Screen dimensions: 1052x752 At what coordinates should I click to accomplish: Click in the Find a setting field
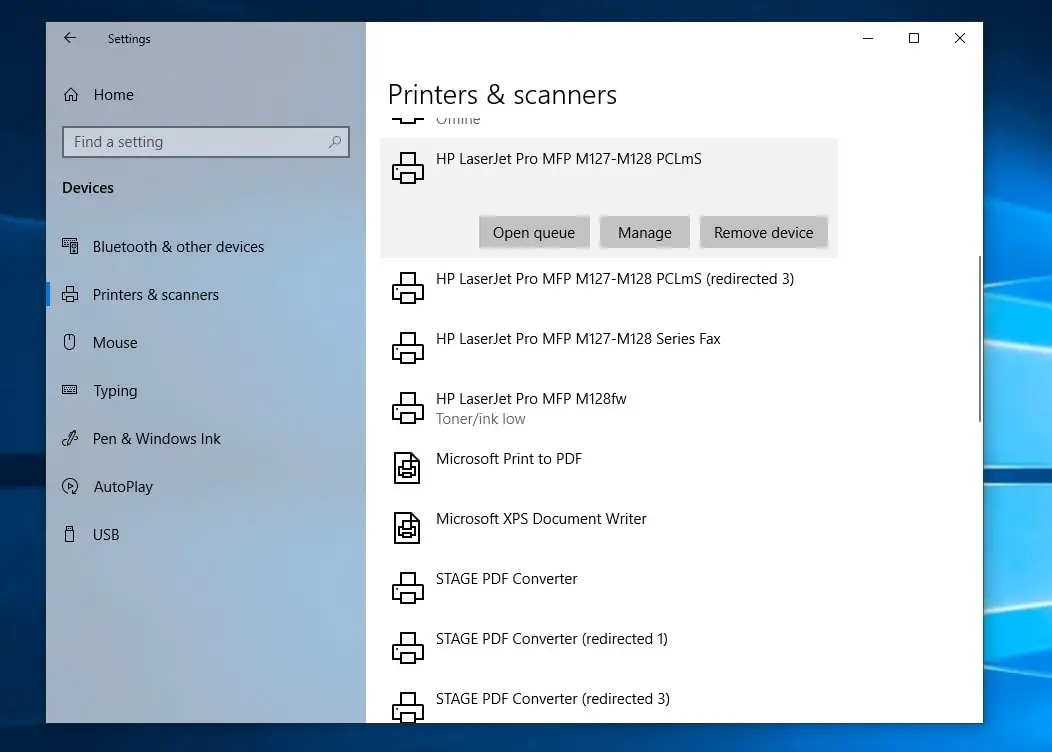206,142
